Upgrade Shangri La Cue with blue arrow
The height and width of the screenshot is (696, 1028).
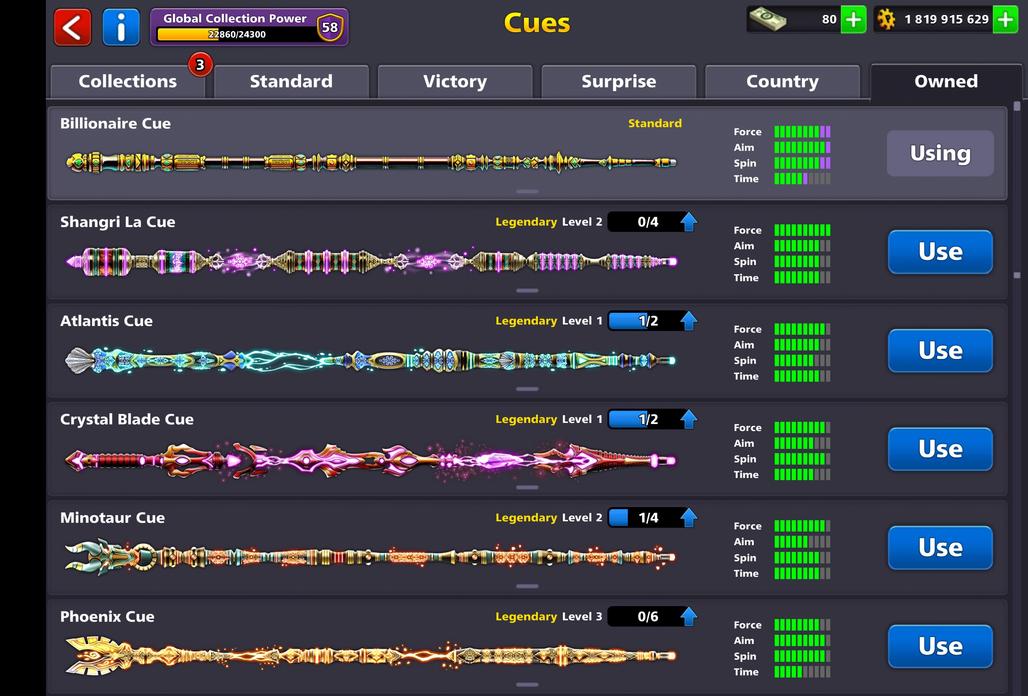[x=688, y=222]
